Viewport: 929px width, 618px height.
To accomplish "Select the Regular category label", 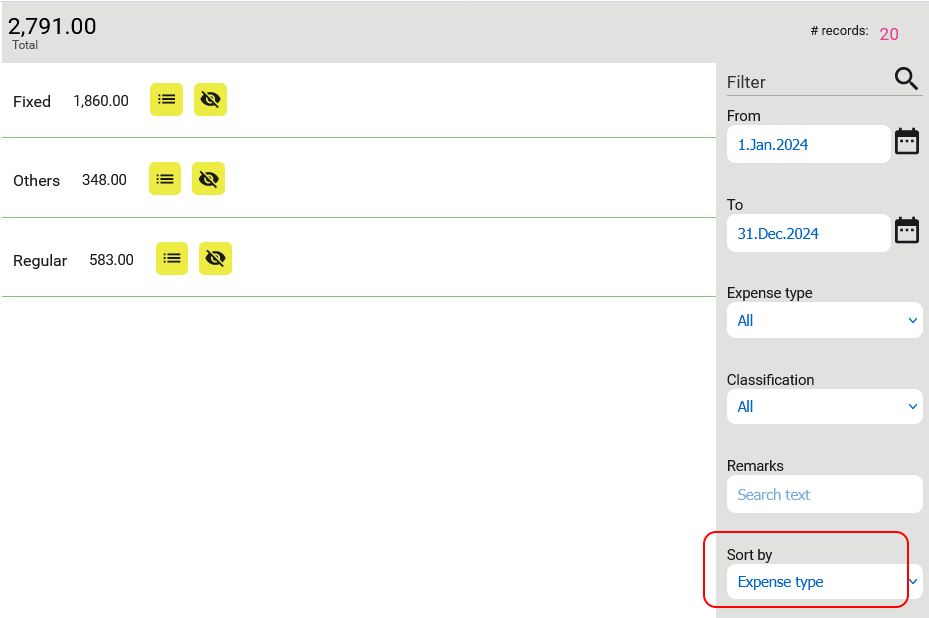I will click(40, 261).
